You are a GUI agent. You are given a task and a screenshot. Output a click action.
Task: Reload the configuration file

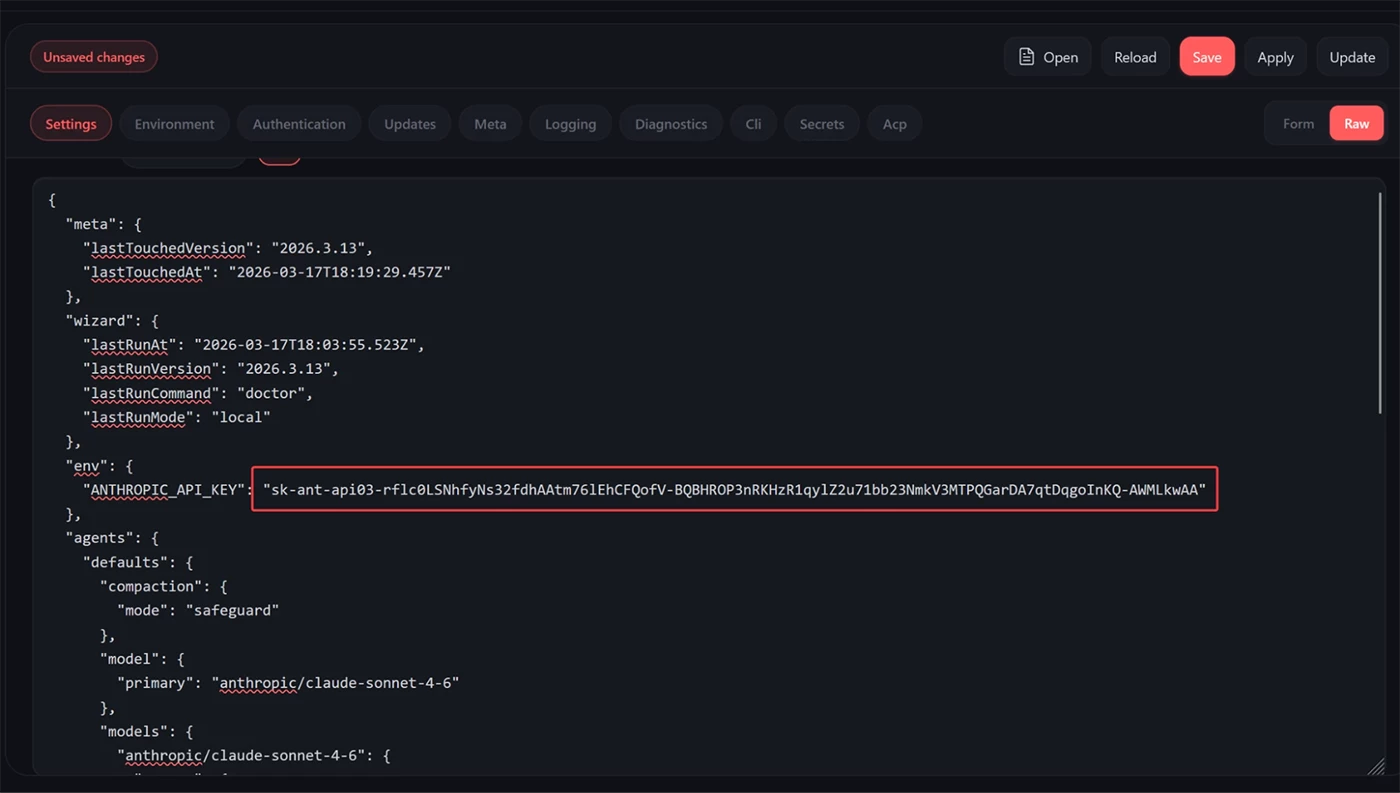1135,57
